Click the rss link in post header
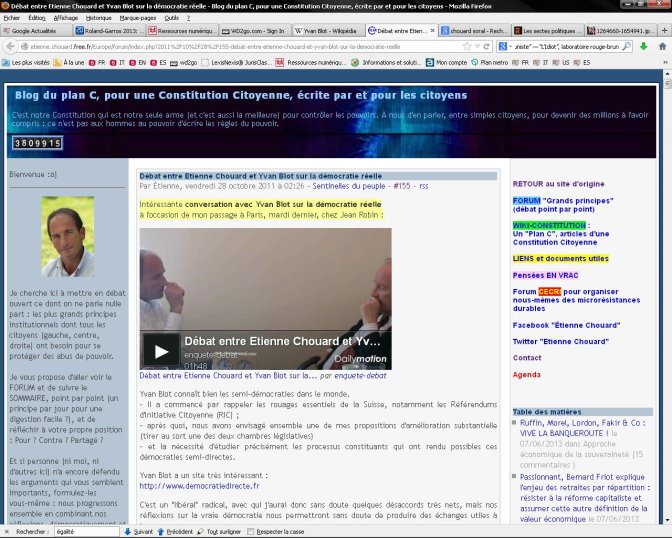Screen dimensions: 672x538 (x=423, y=186)
